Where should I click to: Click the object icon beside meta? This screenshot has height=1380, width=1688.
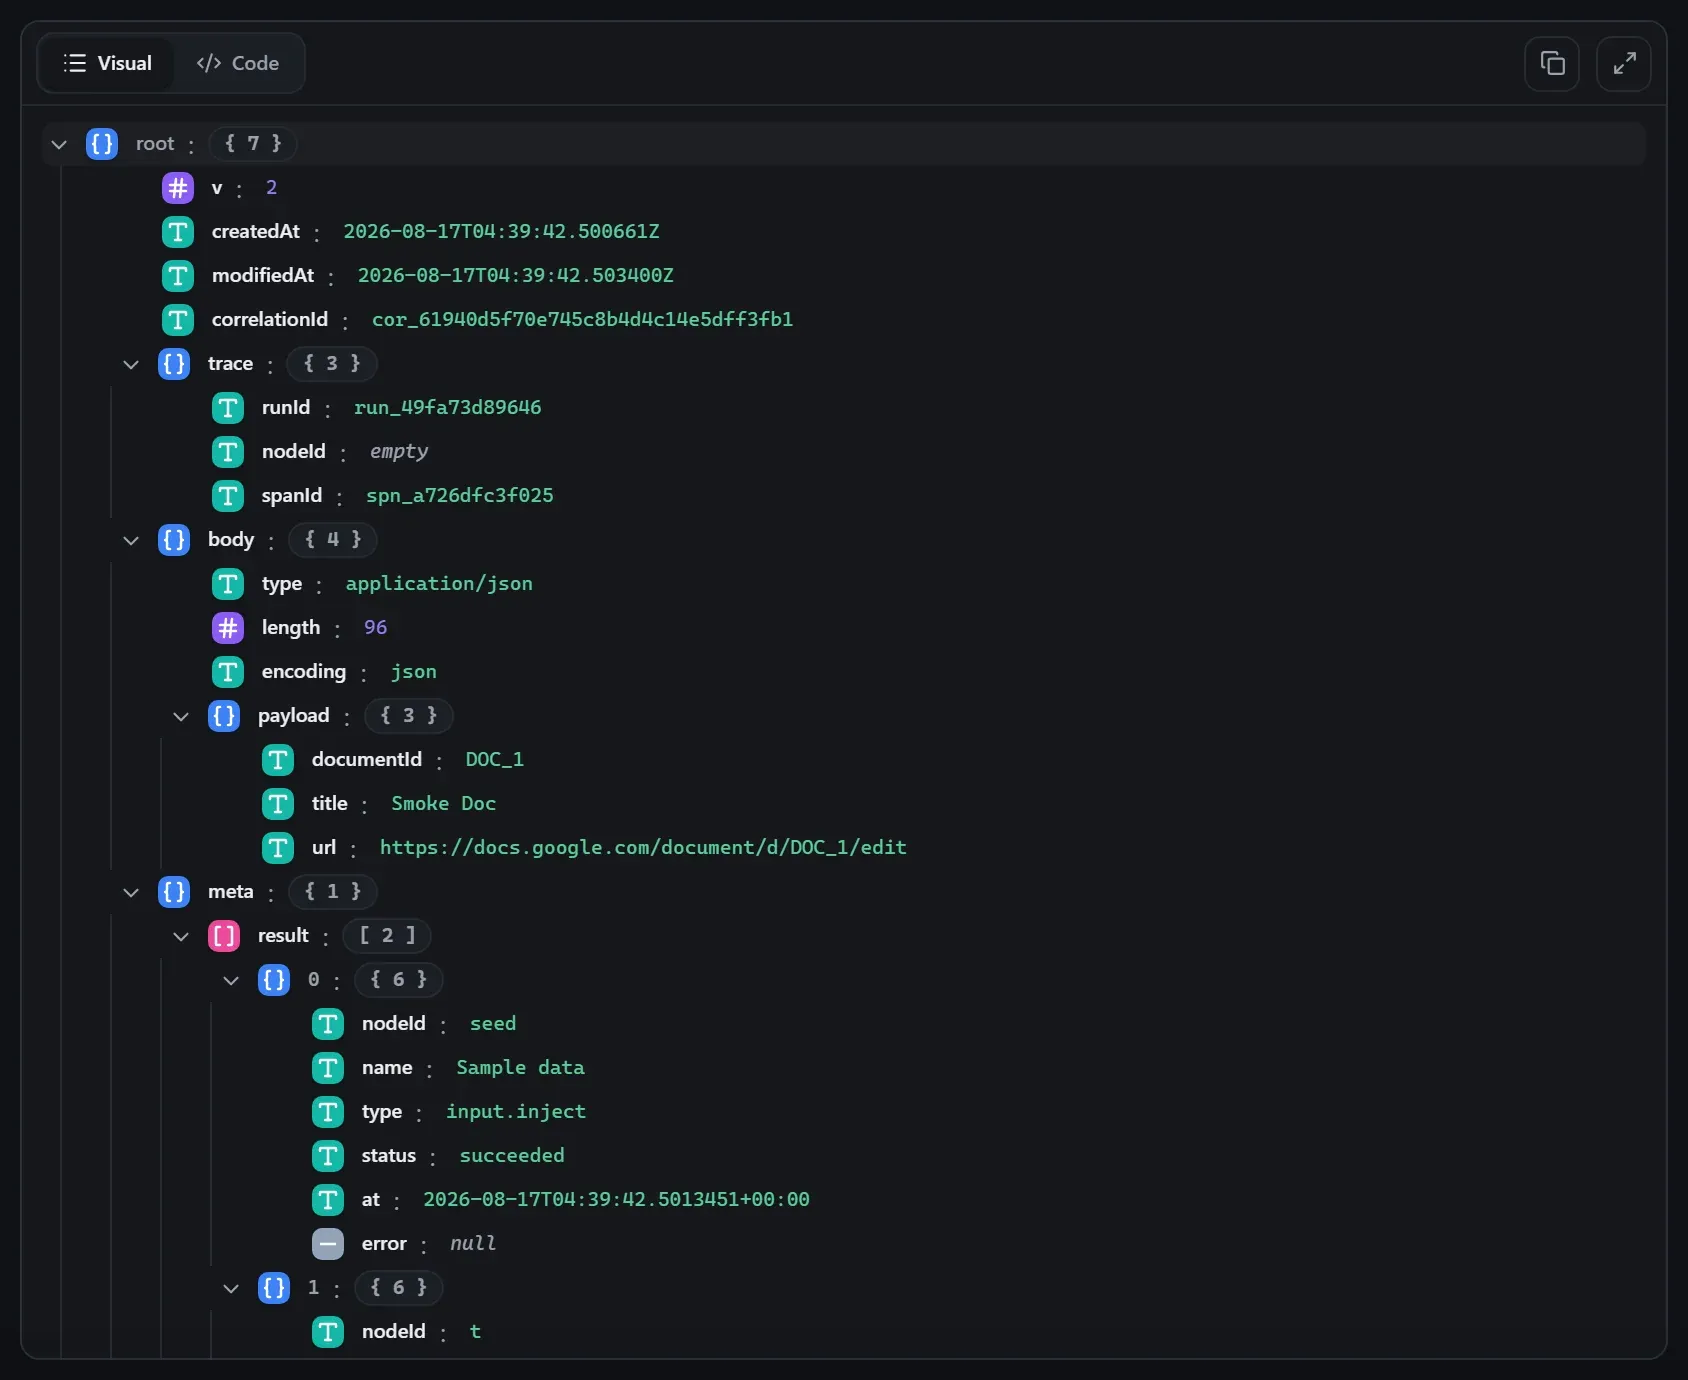coord(174,892)
